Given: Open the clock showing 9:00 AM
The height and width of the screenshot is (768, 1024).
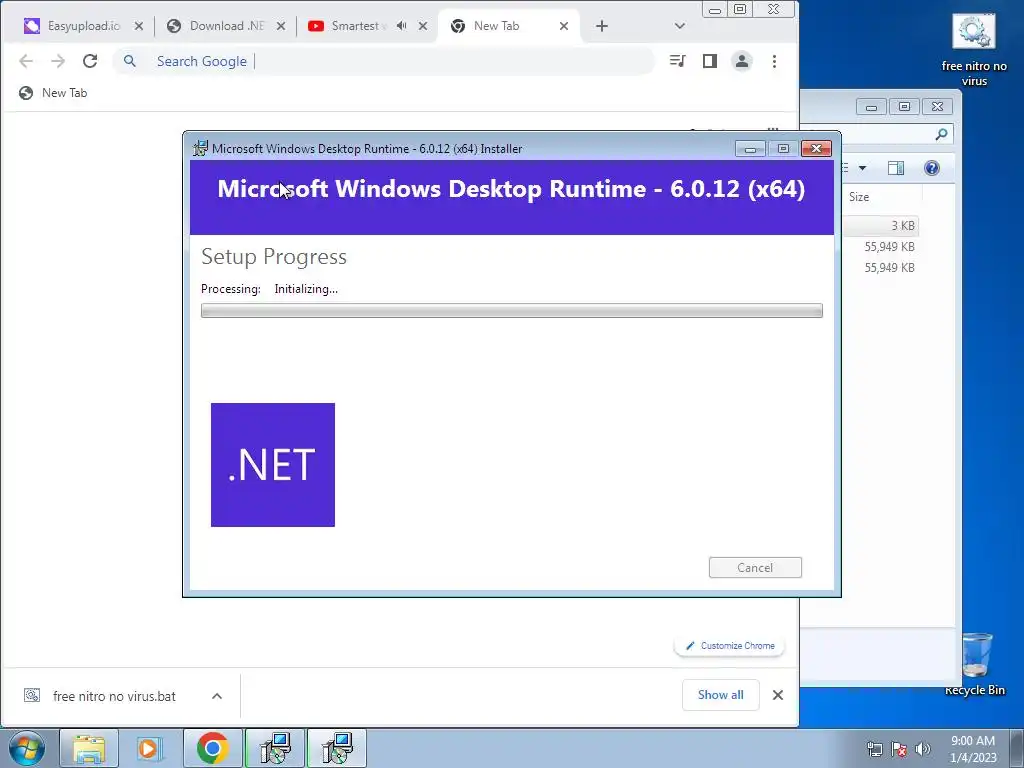Looking at the screenshot, I should click(x=972, y=749).
